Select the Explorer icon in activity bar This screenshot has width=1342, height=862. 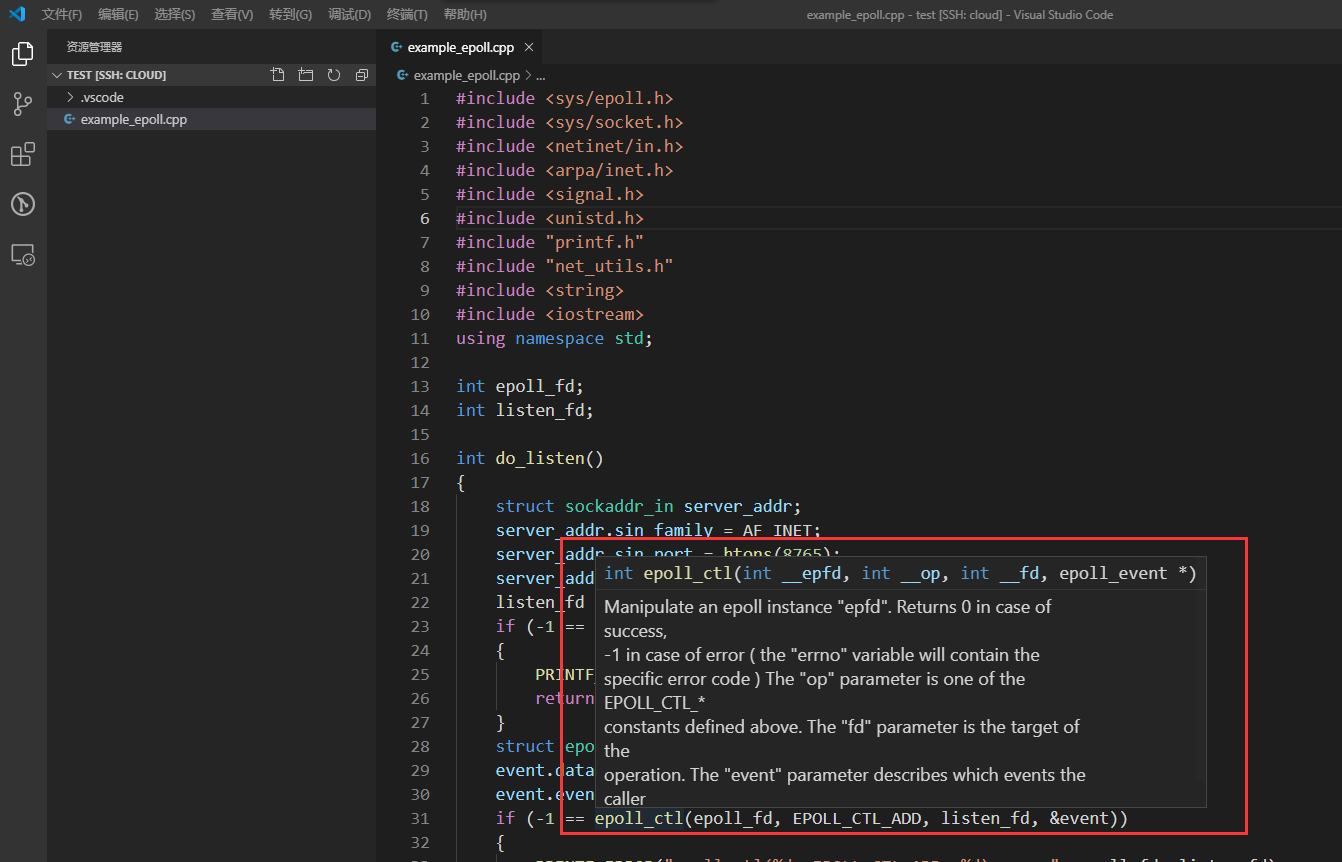click(22, 53)
